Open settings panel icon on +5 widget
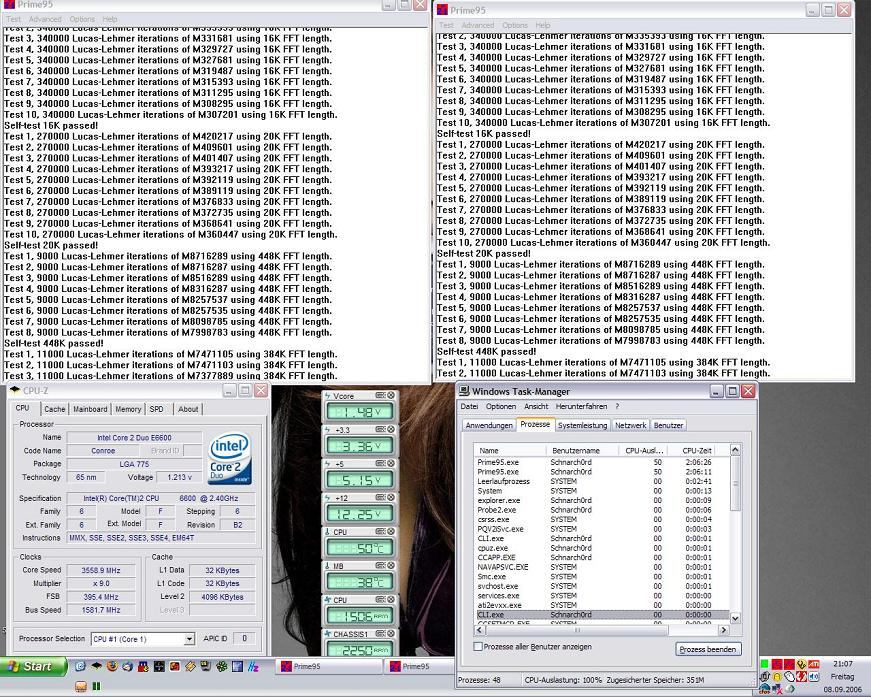871x697 pixels. pos(381,463)
